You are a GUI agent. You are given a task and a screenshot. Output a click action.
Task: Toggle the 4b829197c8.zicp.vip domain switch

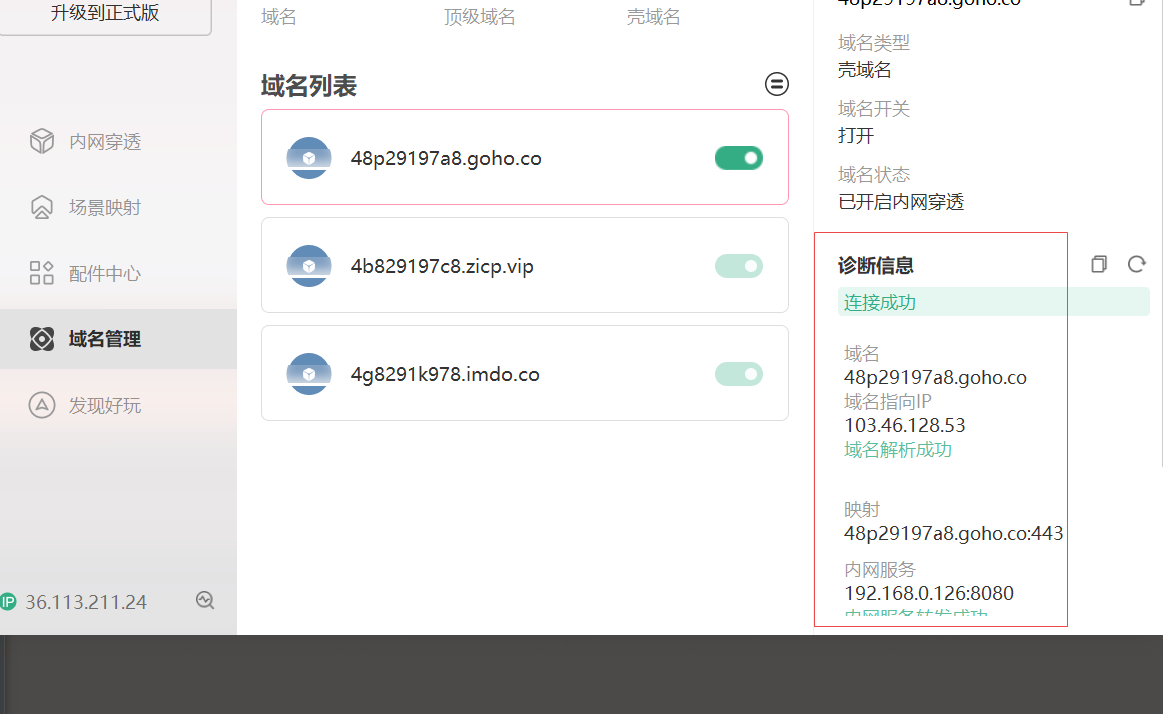pos(739,266)
